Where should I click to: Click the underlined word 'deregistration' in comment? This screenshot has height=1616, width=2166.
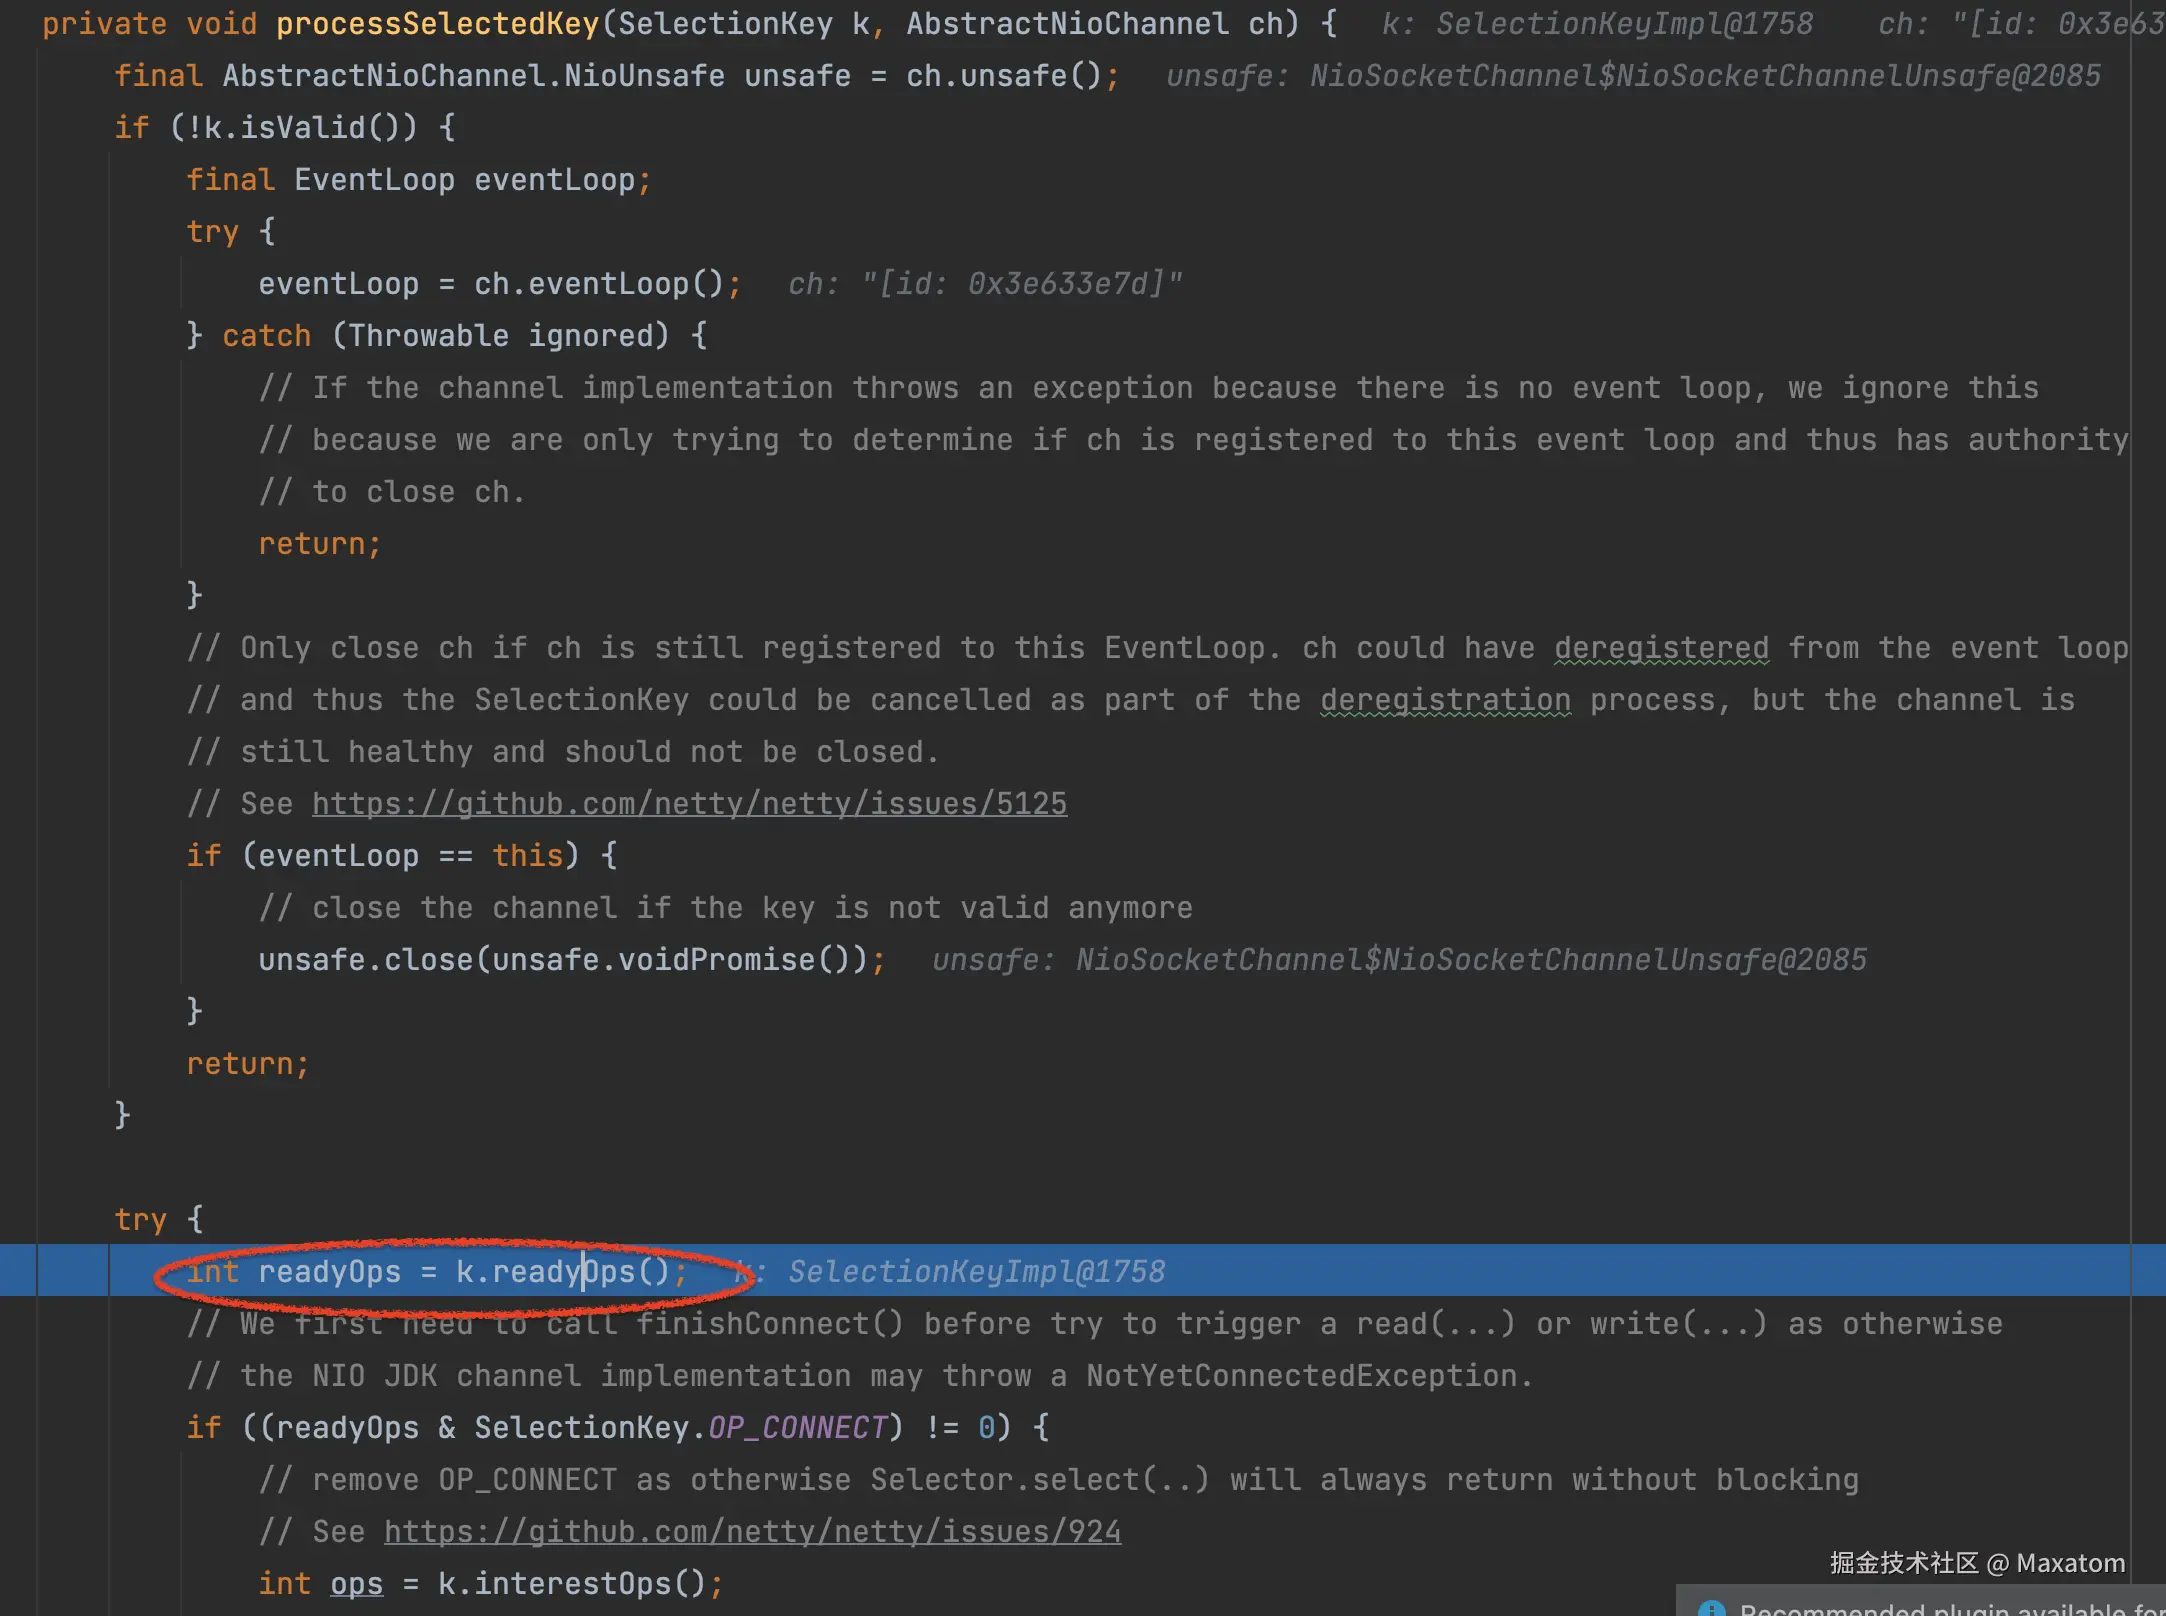[x=1445, y=700]
